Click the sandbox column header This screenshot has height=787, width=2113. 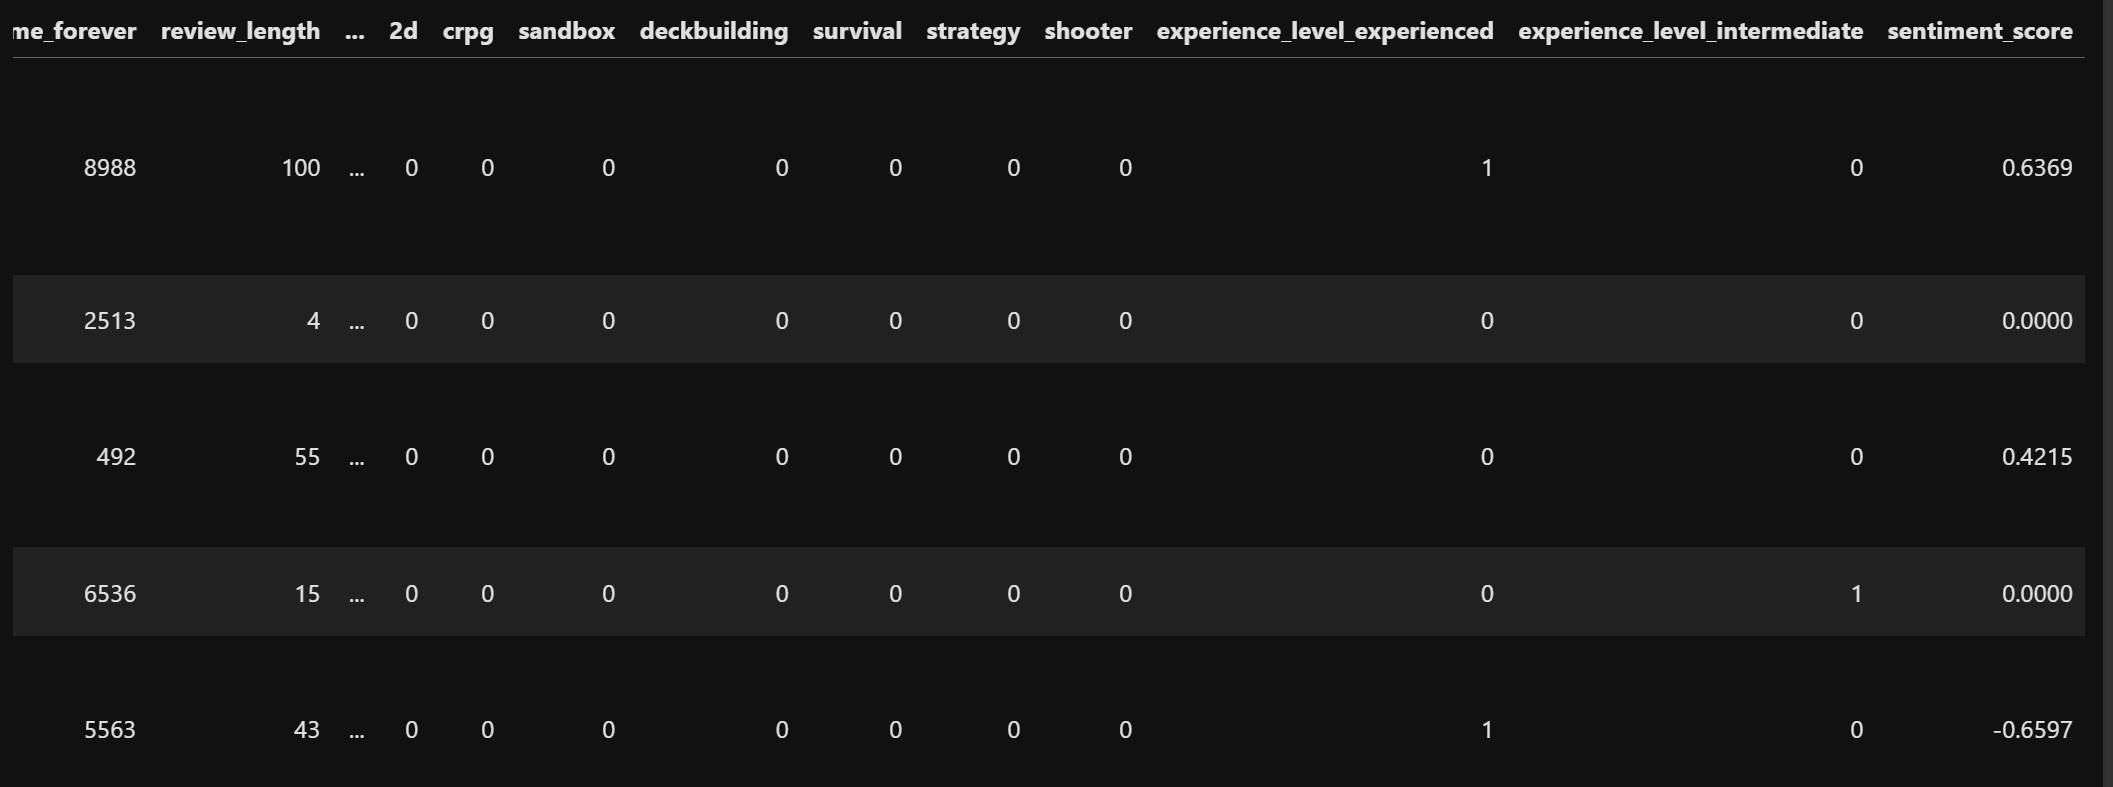[x=566, y=31]
